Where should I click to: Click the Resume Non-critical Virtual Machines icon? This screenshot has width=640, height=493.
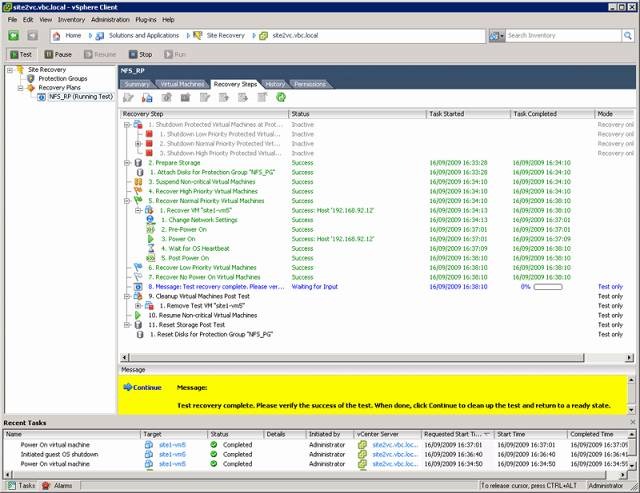pos(138,315)
